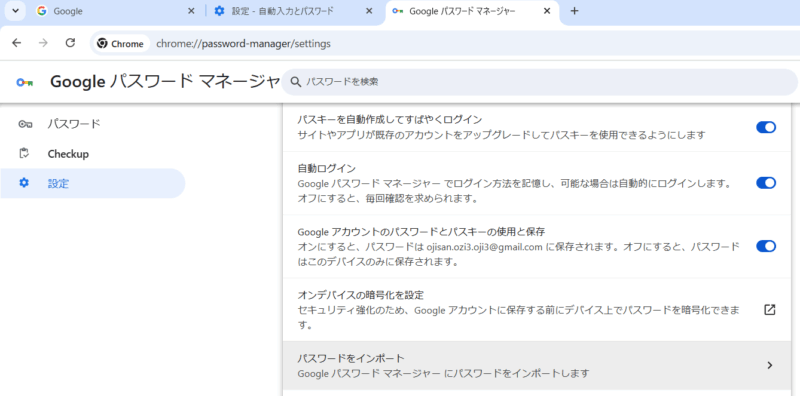Click the gear icon beside 設定

pos(24,183)
